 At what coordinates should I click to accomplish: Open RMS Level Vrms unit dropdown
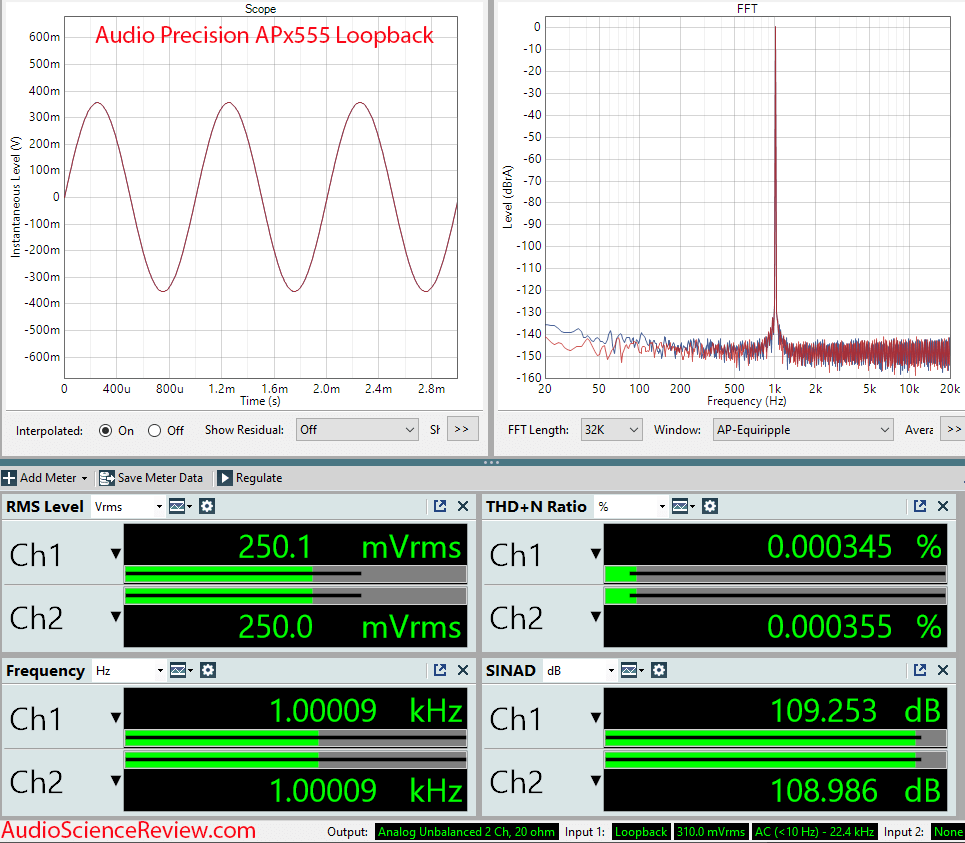click(x=128, y=506)
